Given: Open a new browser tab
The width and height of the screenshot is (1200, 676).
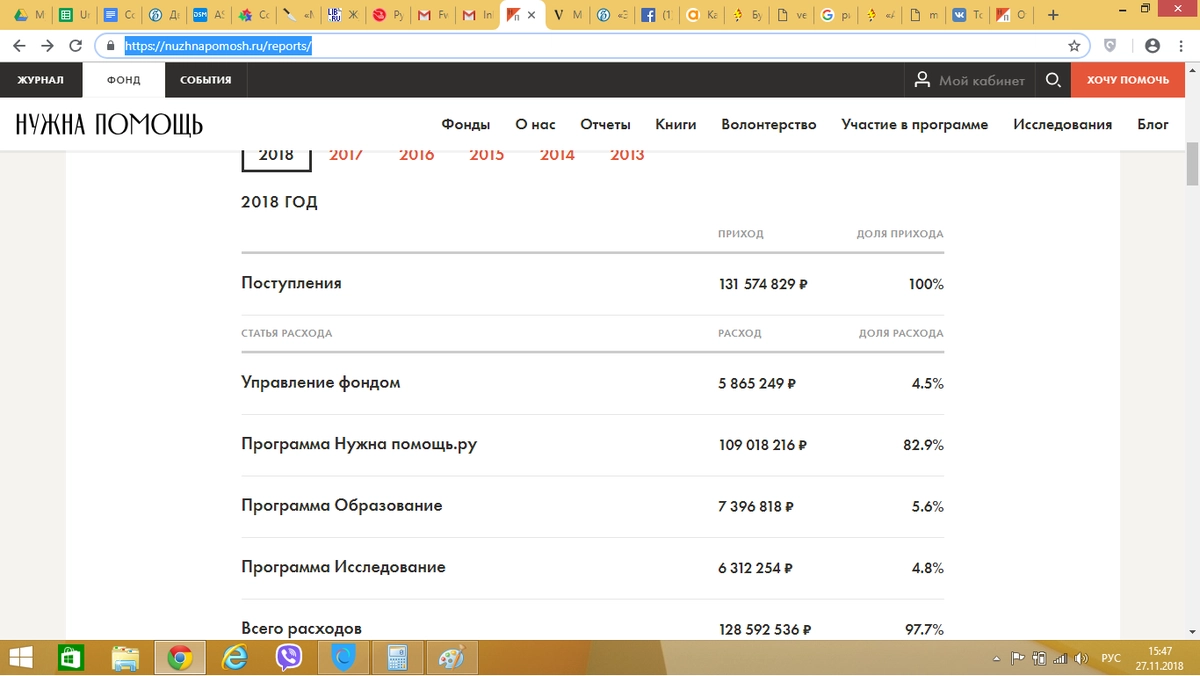Looking at the screenshot, I should pyautogui.click(x=1053, y=15).
